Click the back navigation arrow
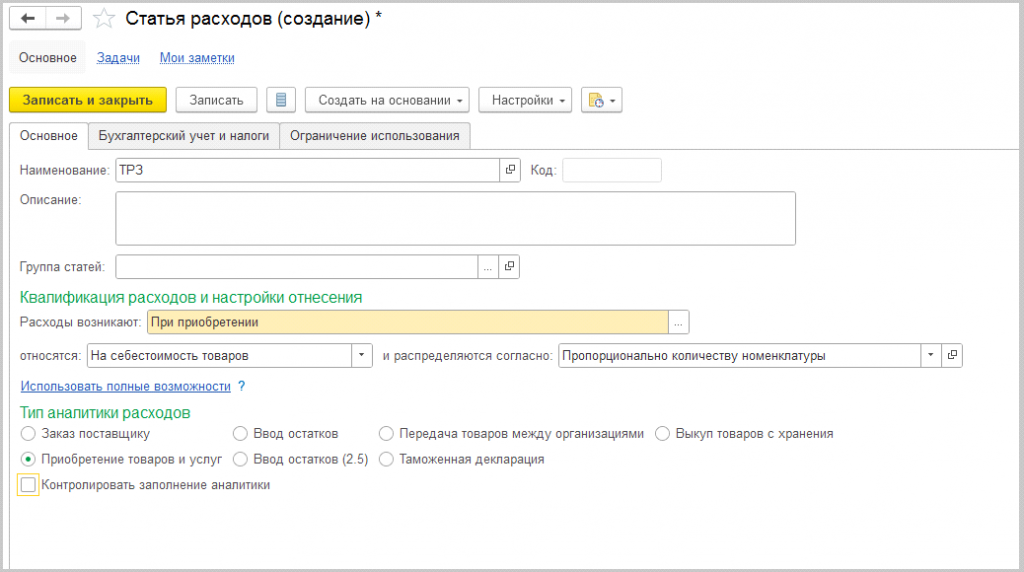 point(27,19)
